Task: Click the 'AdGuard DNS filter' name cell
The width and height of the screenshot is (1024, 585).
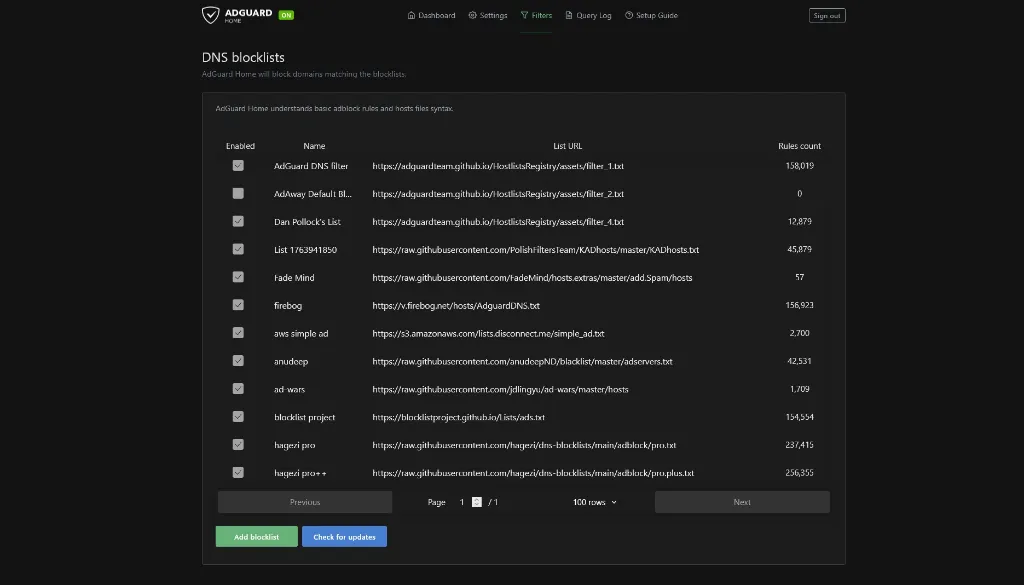Action: (311, 166)
